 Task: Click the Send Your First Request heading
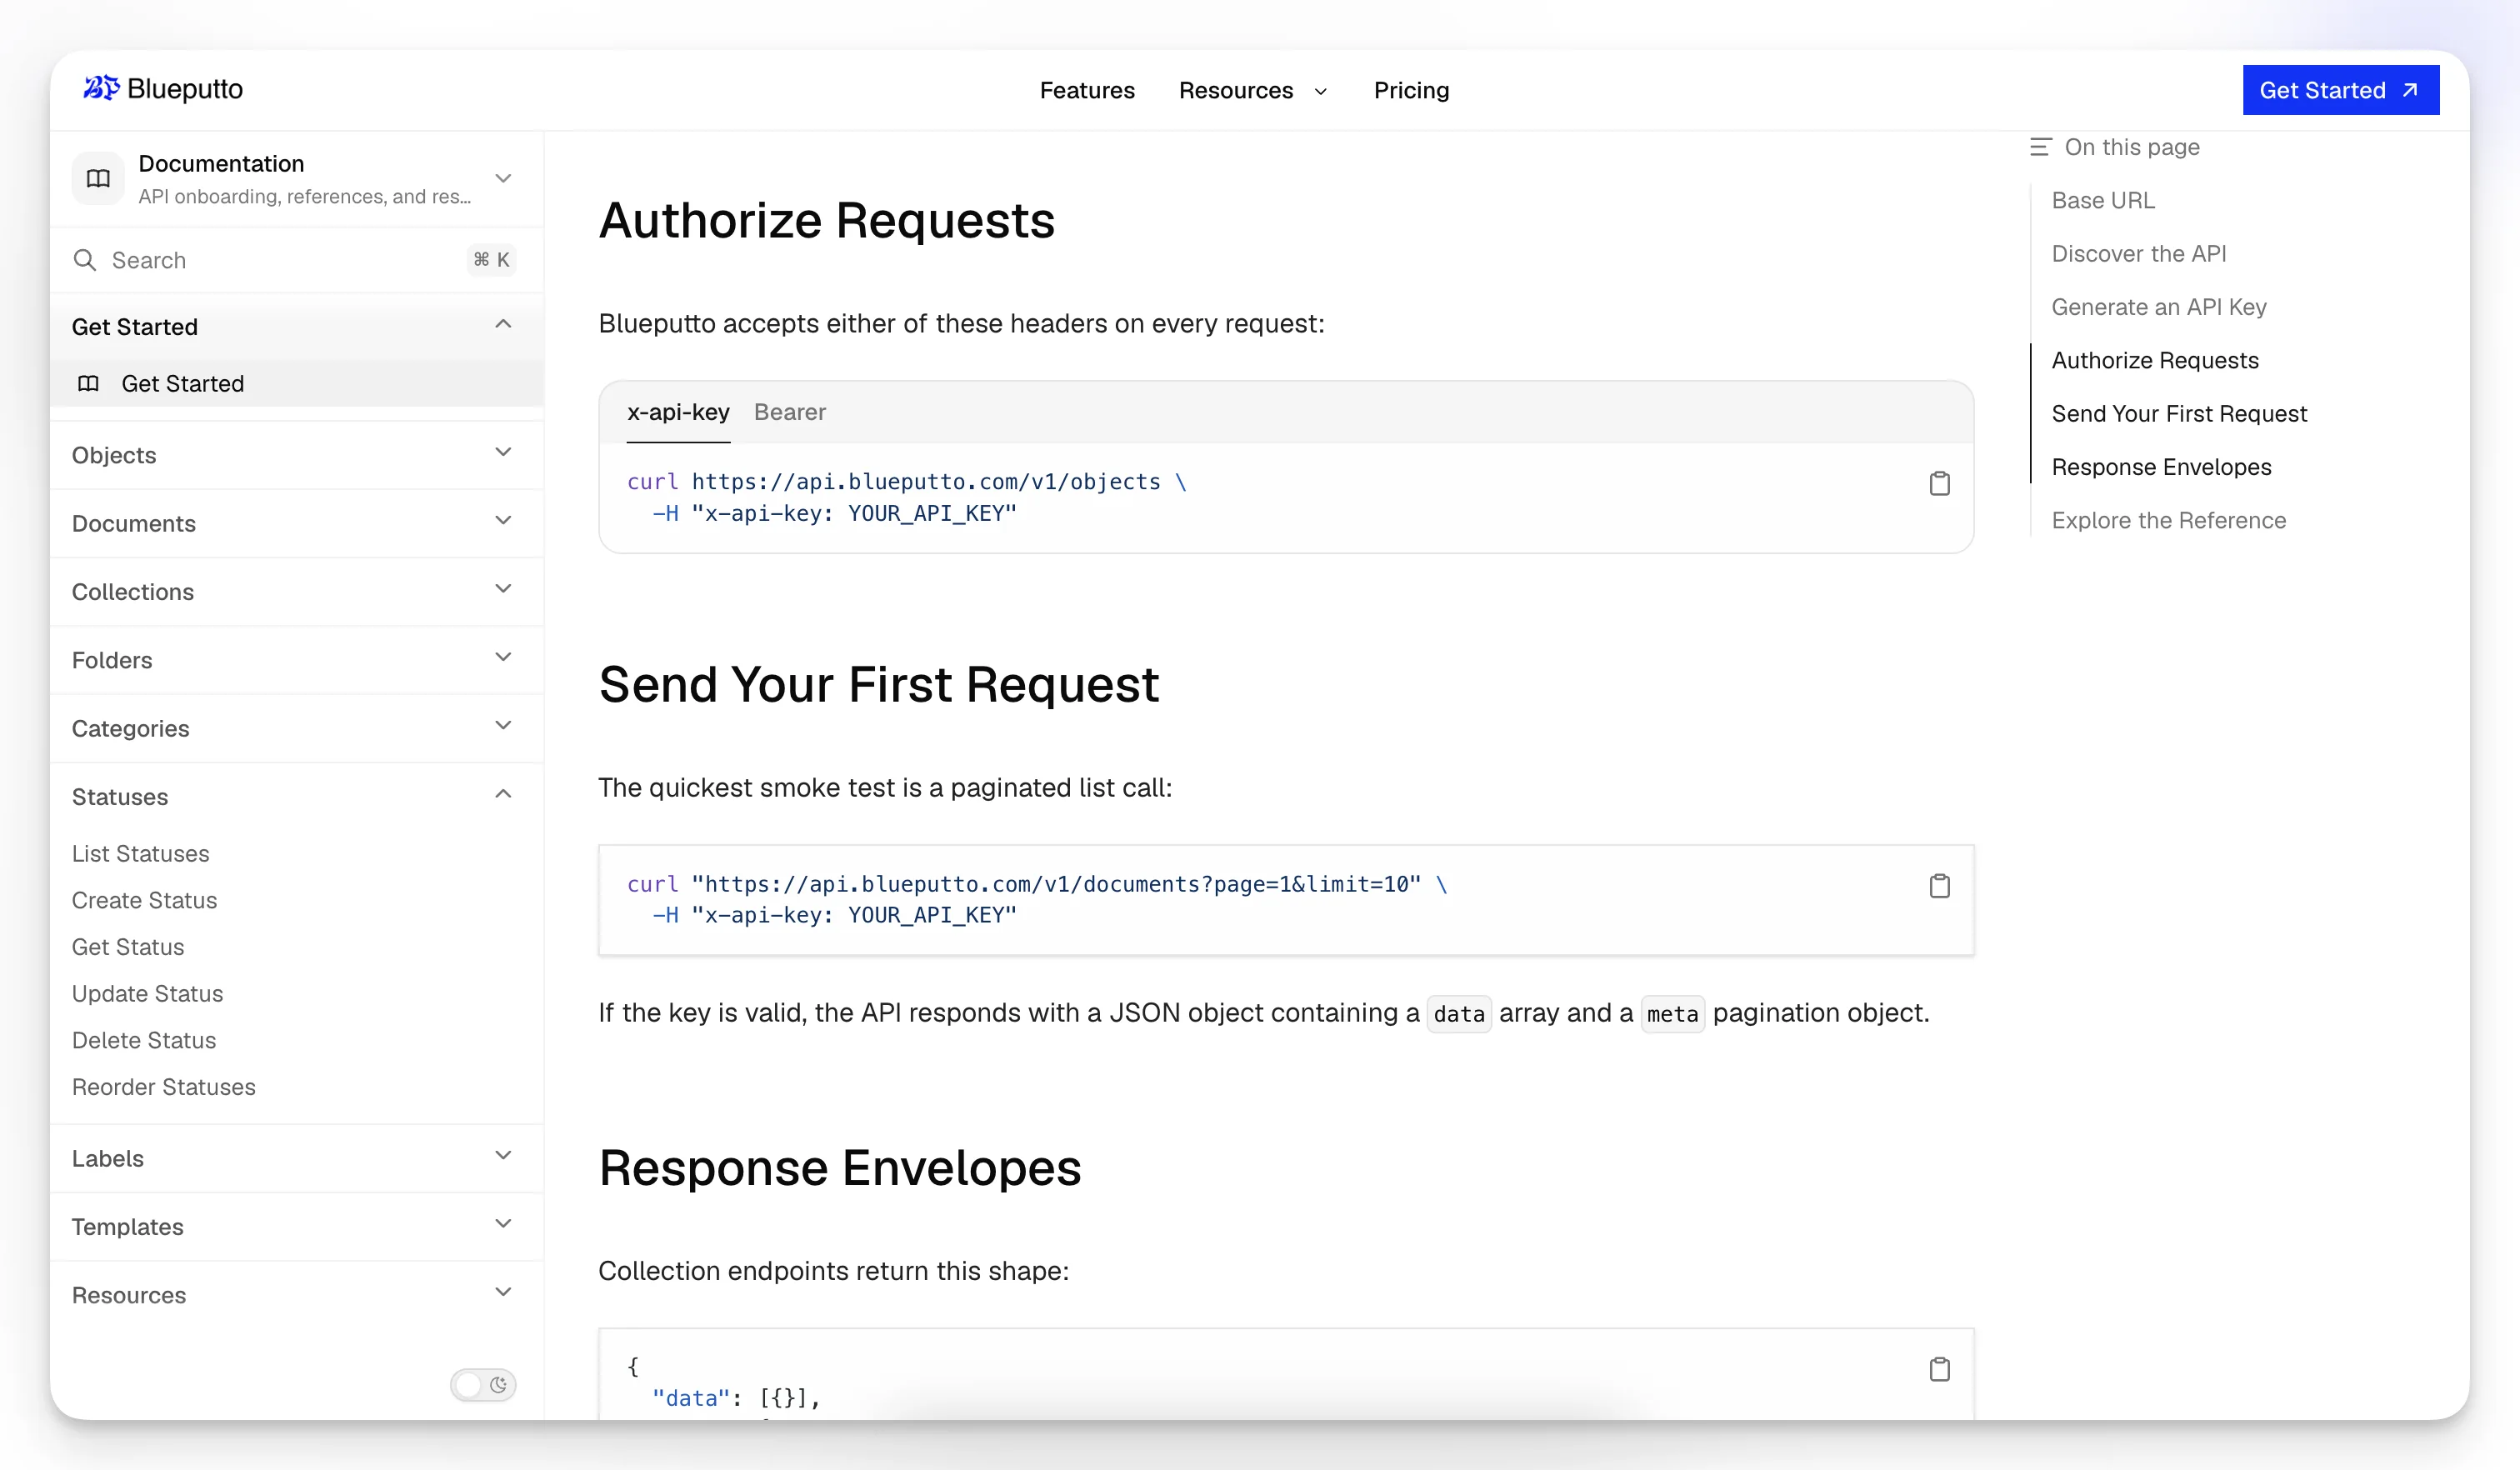[x=878, y=685]
